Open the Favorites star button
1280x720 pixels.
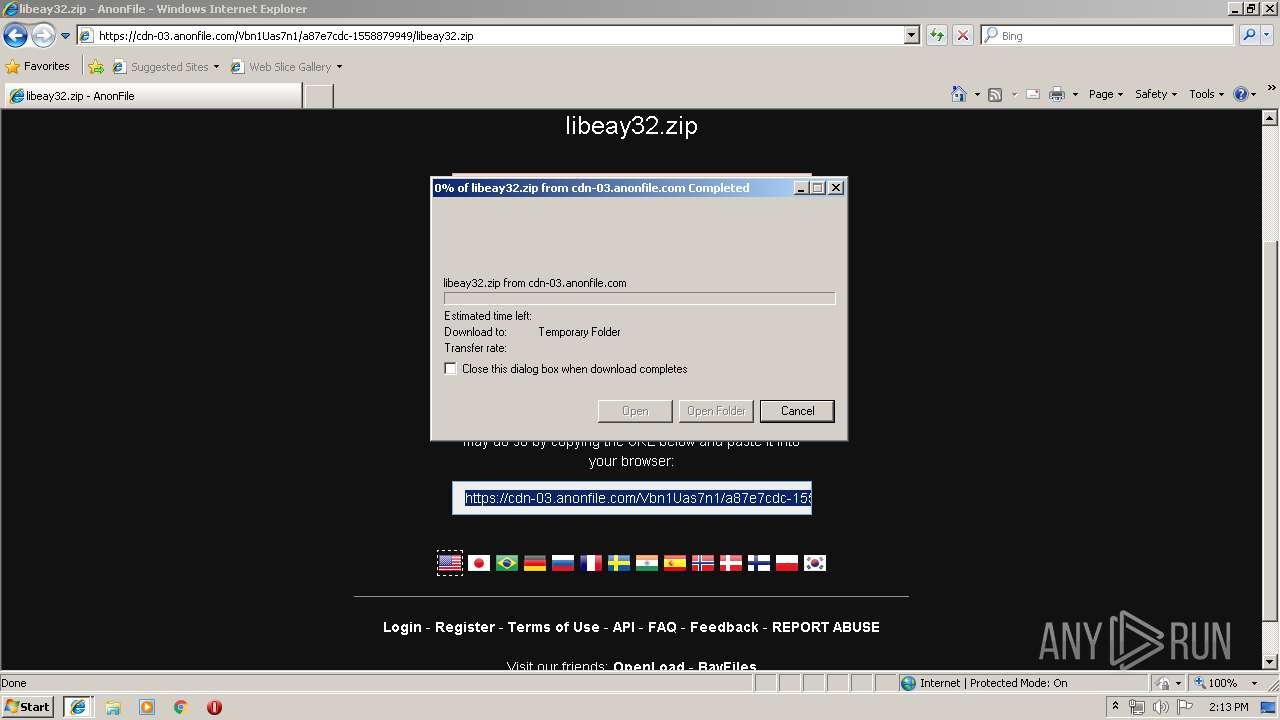(38, 67)
